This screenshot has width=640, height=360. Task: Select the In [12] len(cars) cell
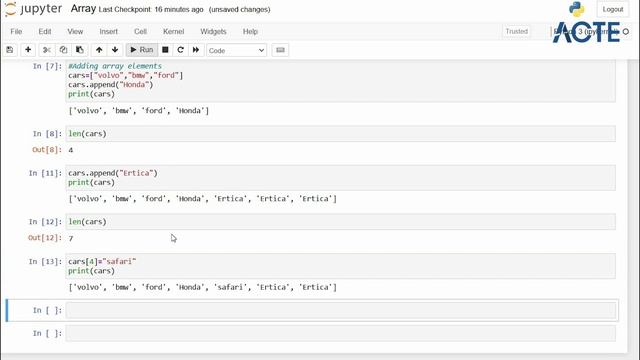click(x=340, y=222)
